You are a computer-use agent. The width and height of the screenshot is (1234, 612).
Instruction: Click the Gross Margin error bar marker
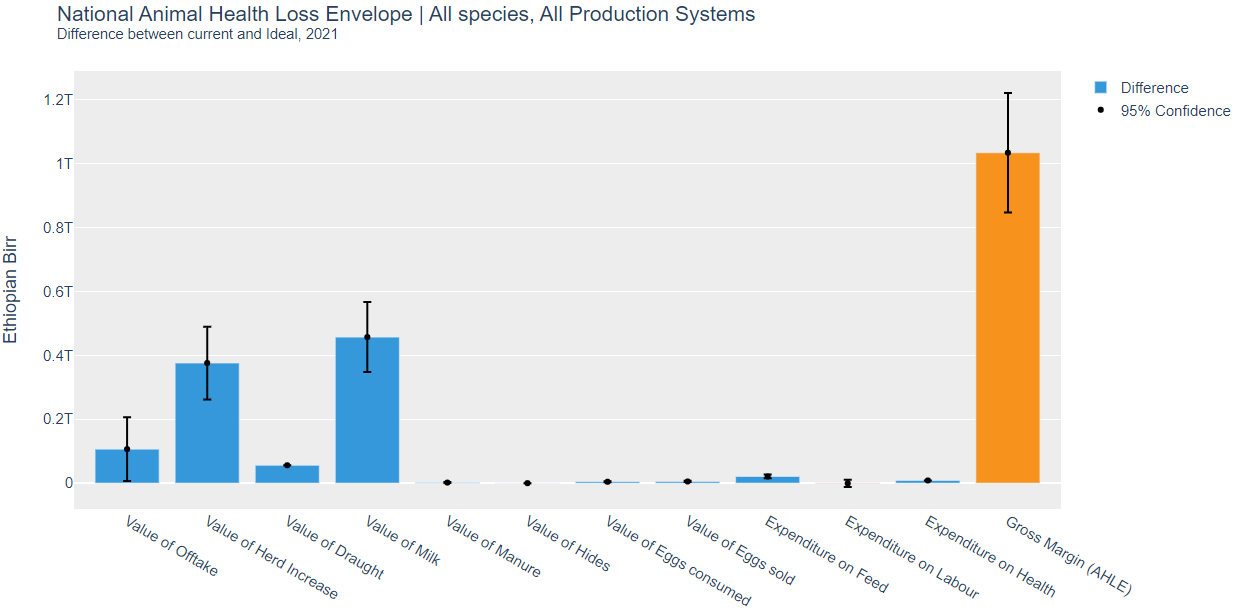(1007, 153)
